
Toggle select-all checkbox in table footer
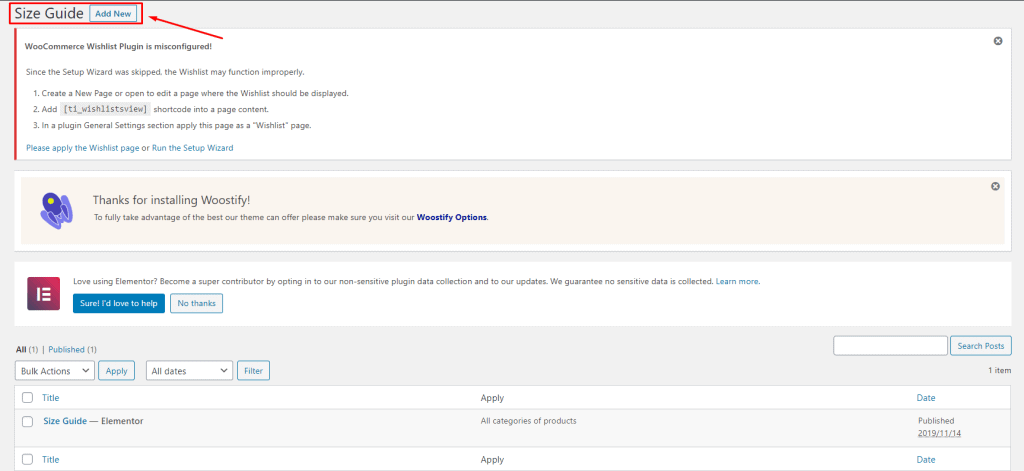point(27,459)
